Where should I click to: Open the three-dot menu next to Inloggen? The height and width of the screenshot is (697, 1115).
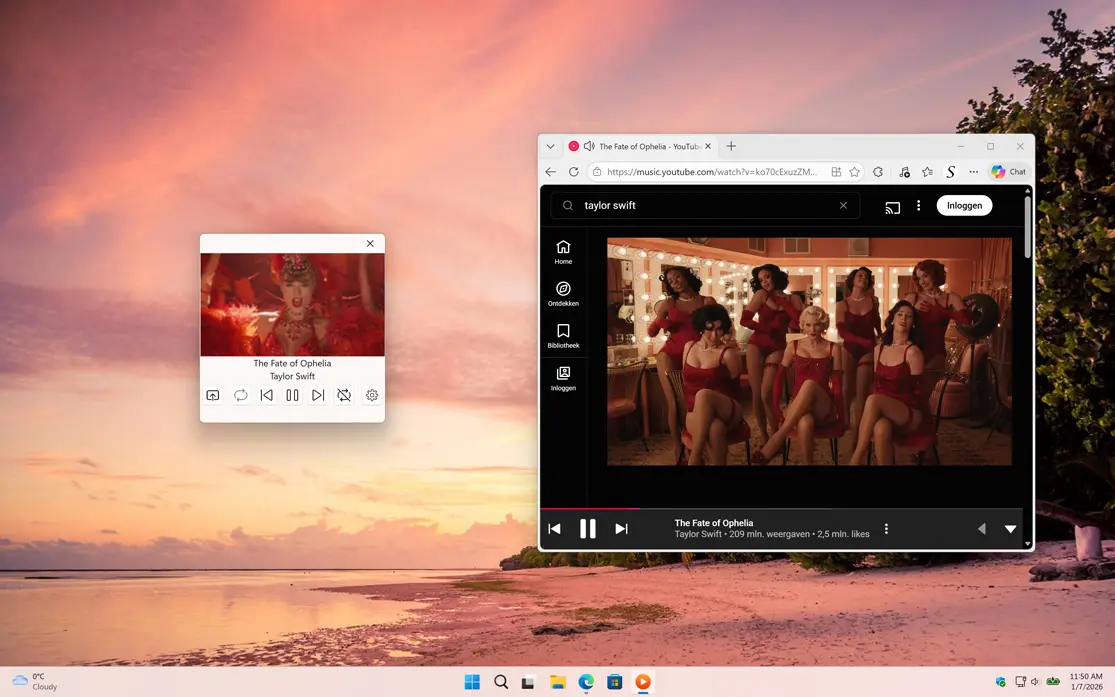pyautogui.click(x=919, y=205)
